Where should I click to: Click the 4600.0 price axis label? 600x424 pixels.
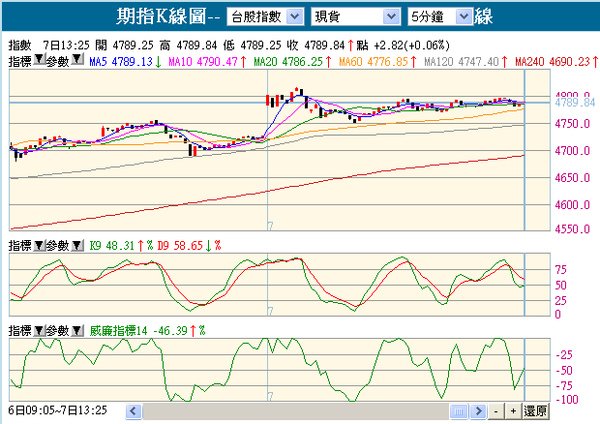[572, 205]
